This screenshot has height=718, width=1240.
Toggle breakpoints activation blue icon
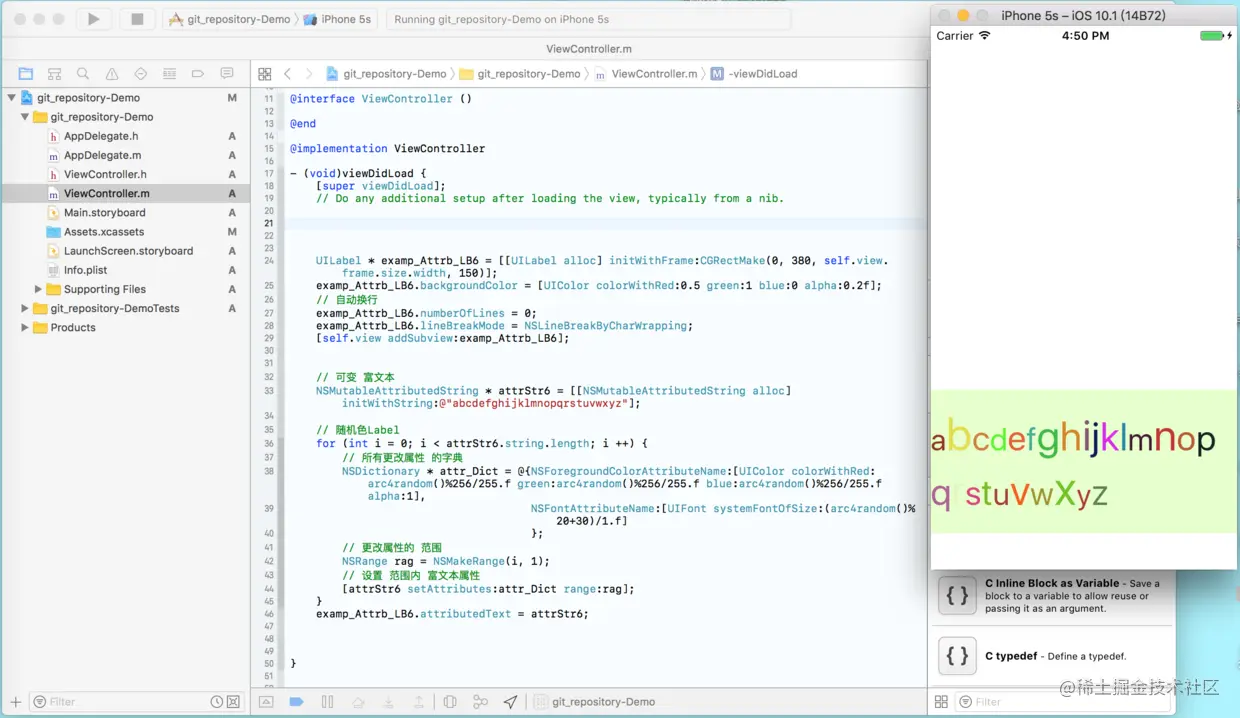[296, 702]
